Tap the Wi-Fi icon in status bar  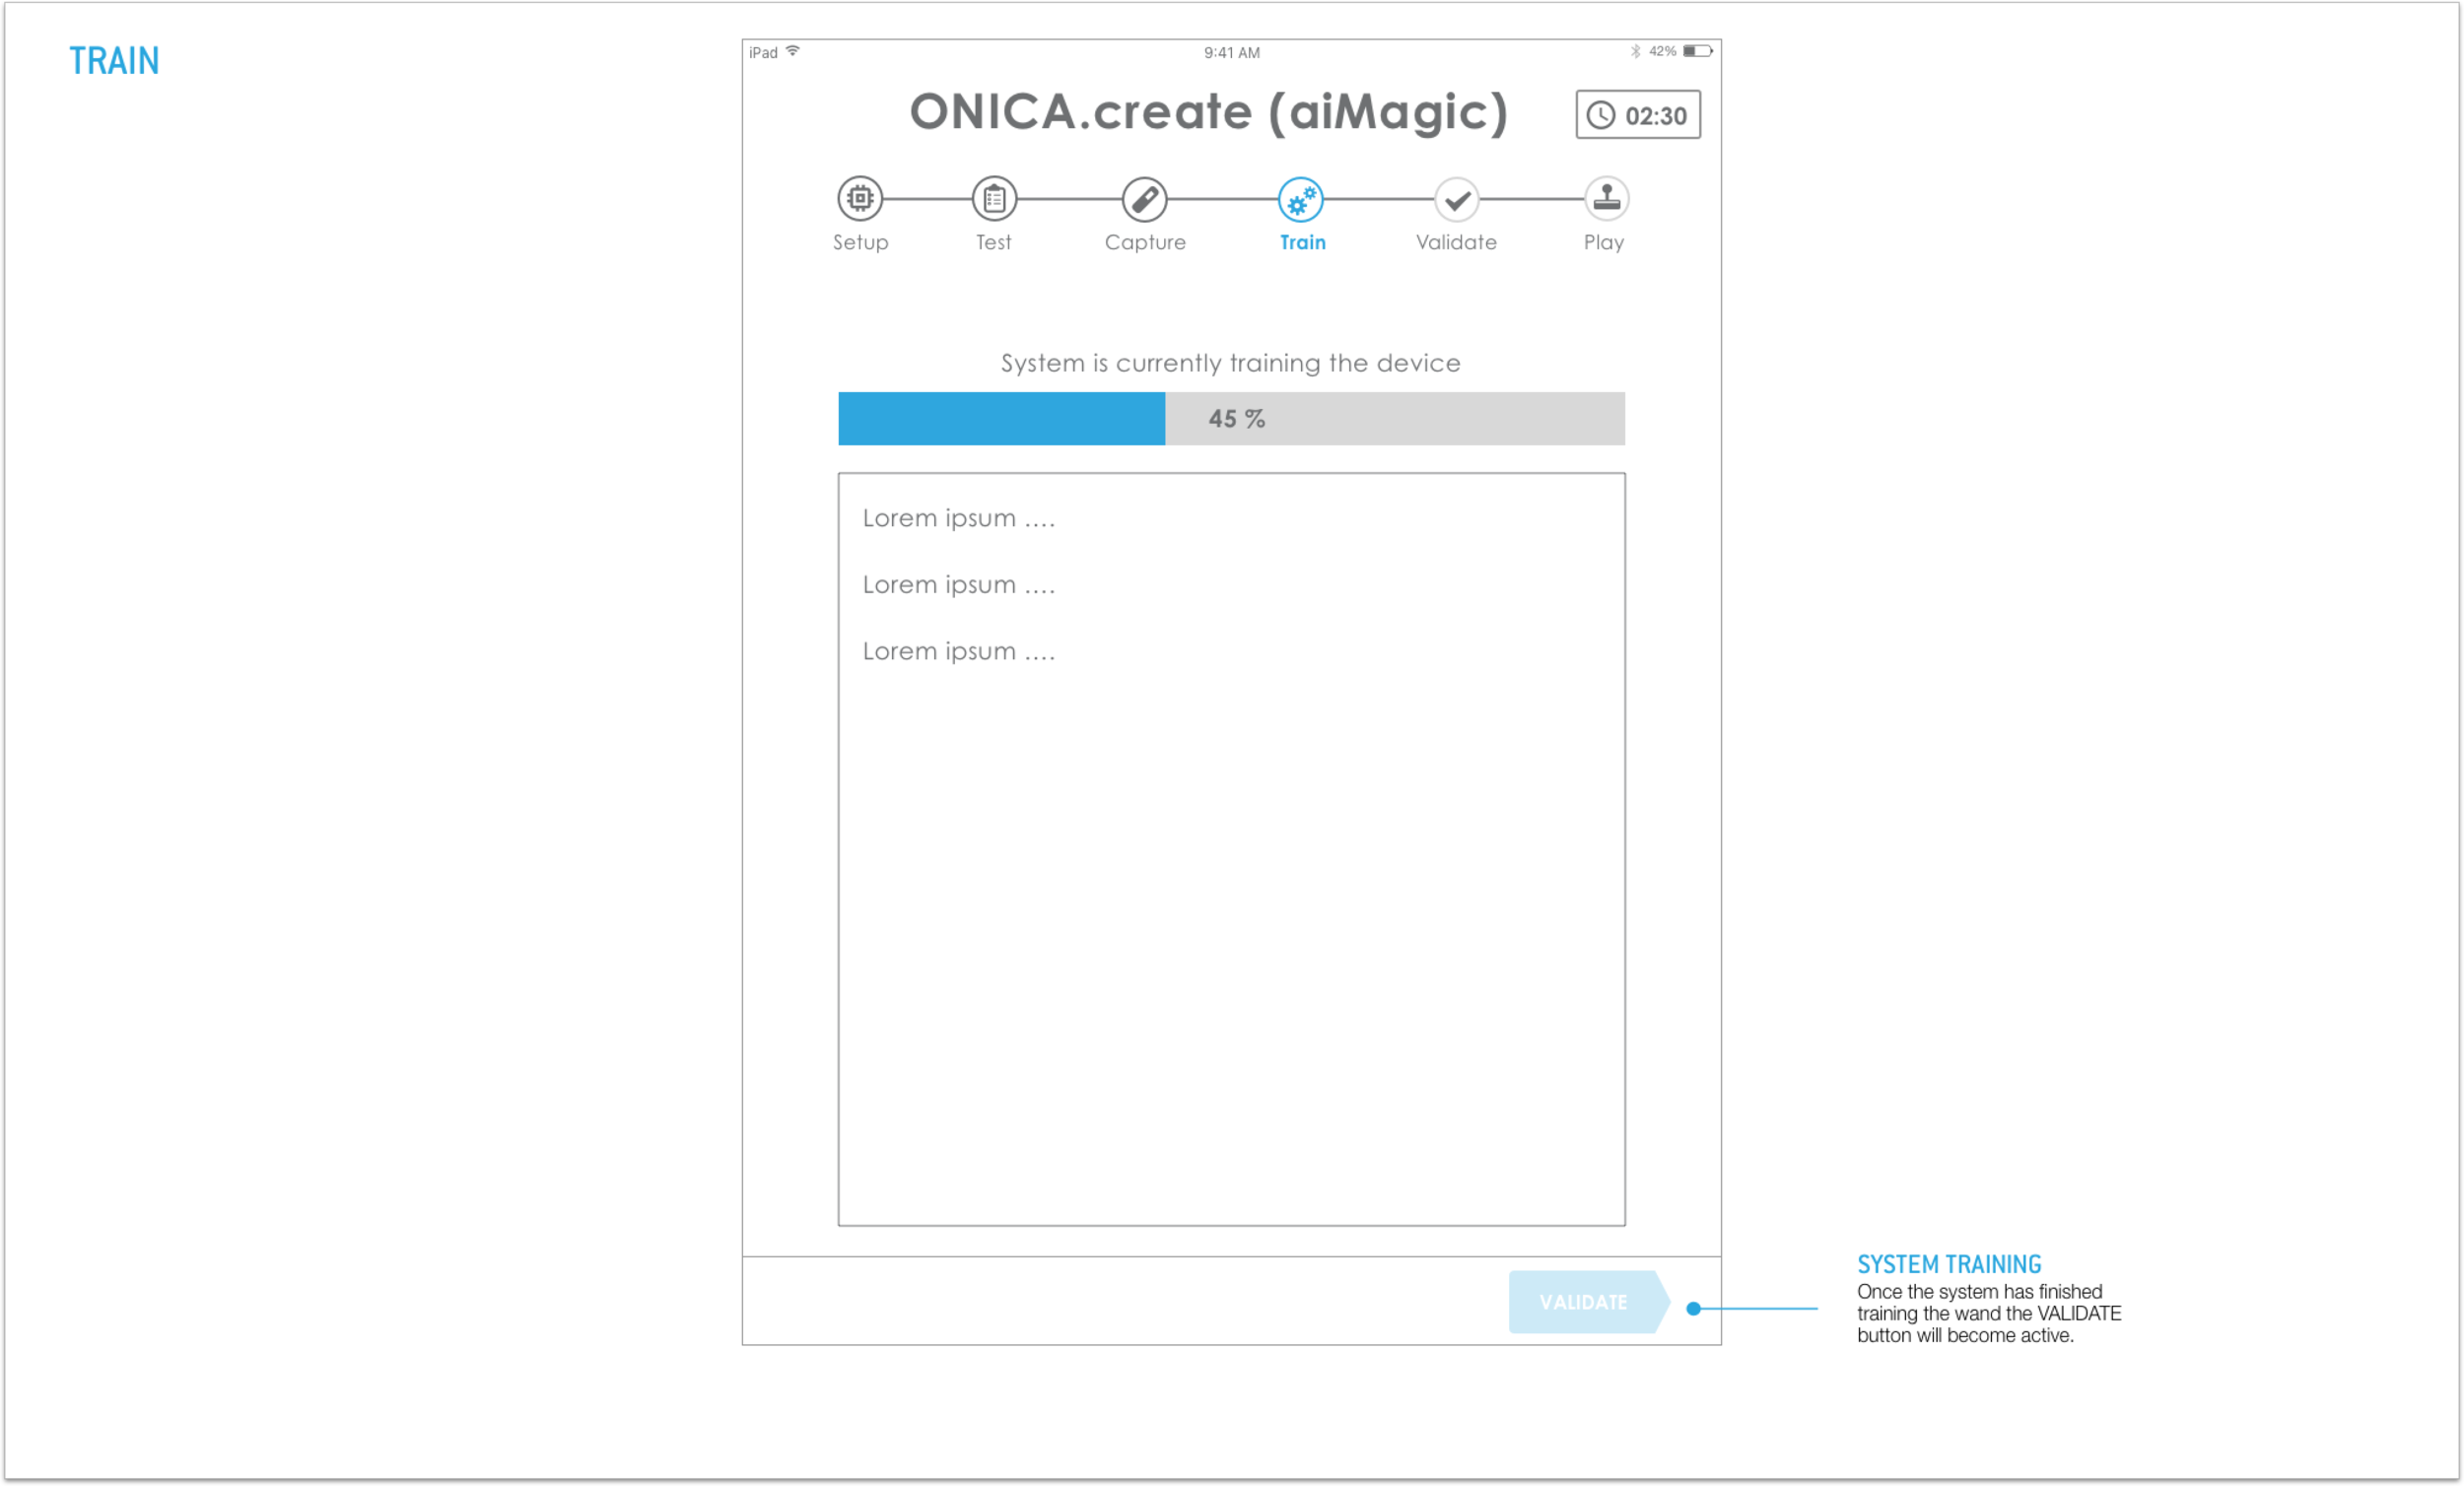[x=792, y=51]
